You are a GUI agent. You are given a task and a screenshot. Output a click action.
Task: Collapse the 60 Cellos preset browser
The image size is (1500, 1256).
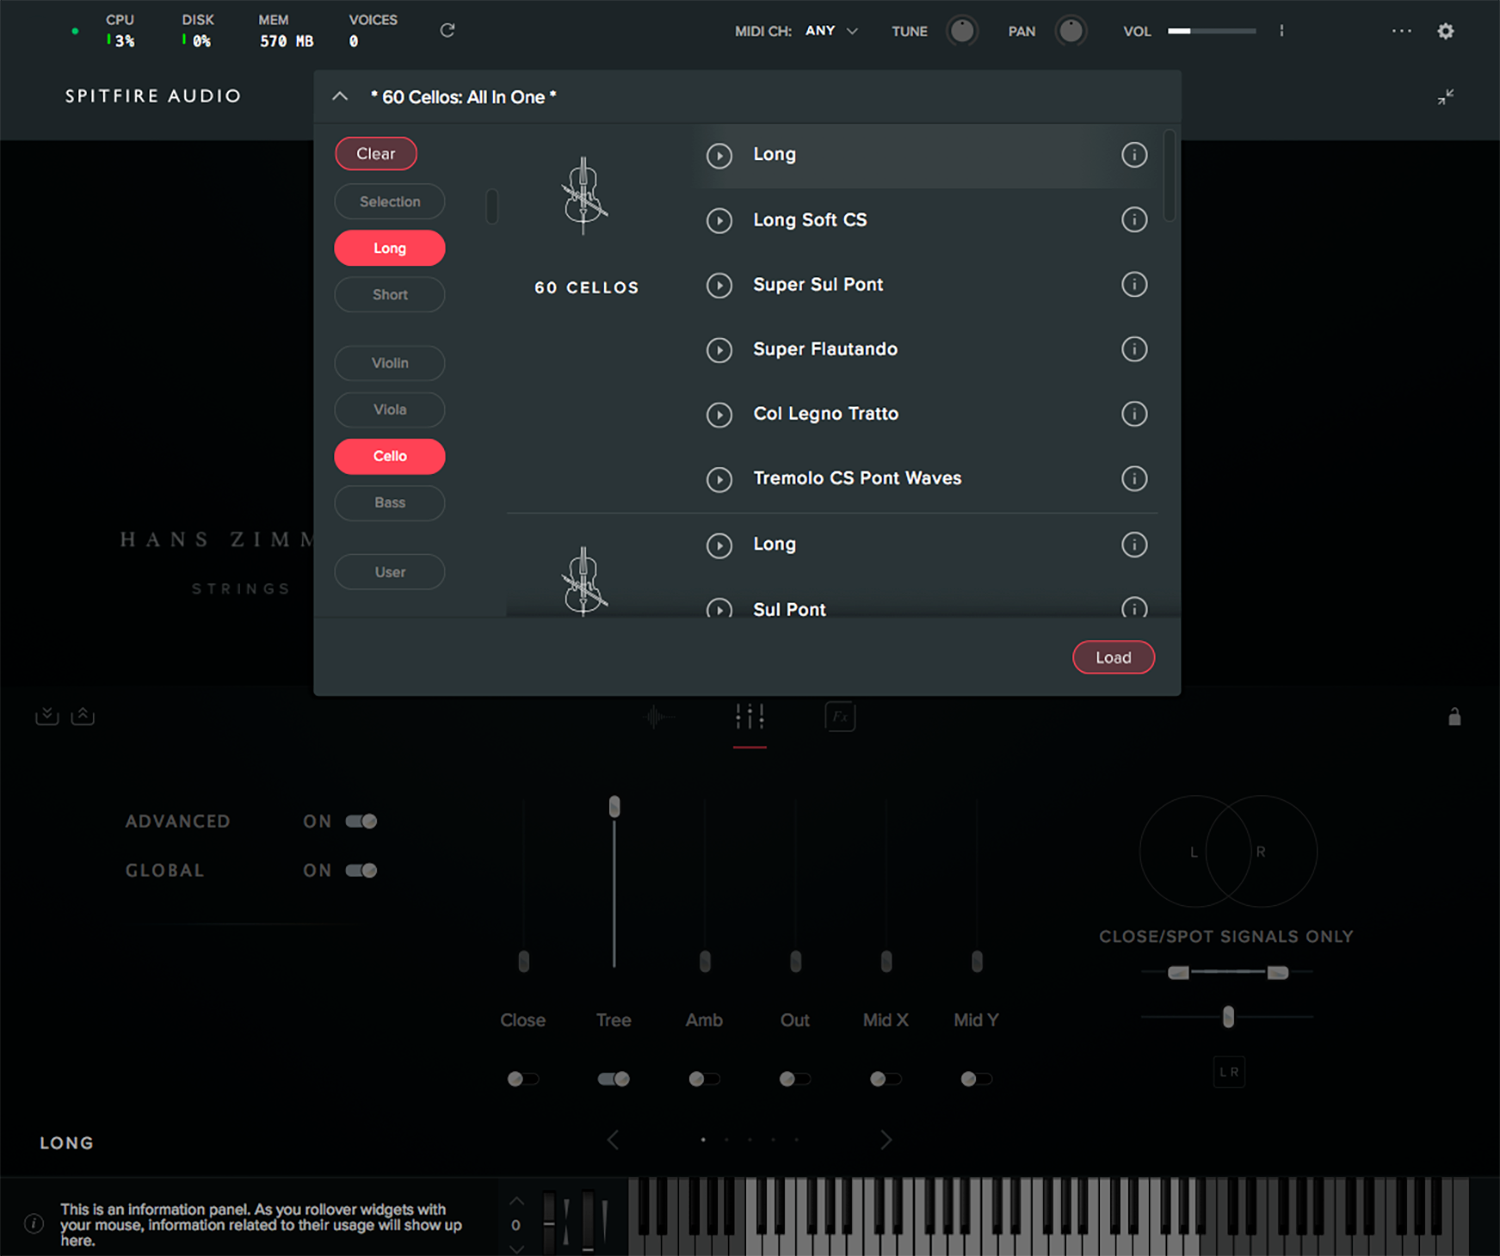[x=340, y=97]
